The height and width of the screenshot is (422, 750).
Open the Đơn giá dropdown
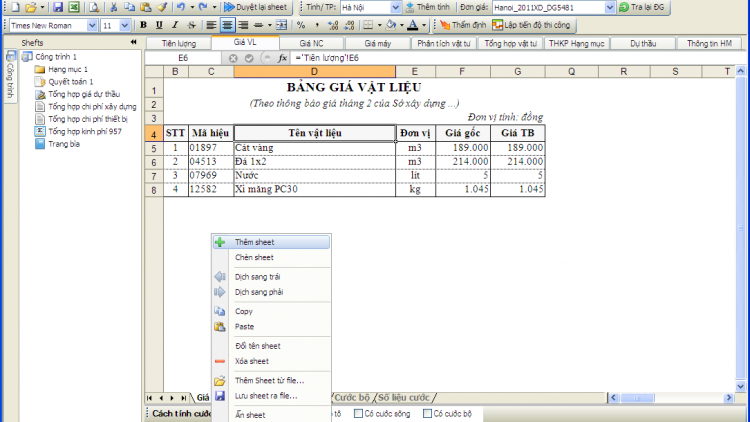pos(609,7)
